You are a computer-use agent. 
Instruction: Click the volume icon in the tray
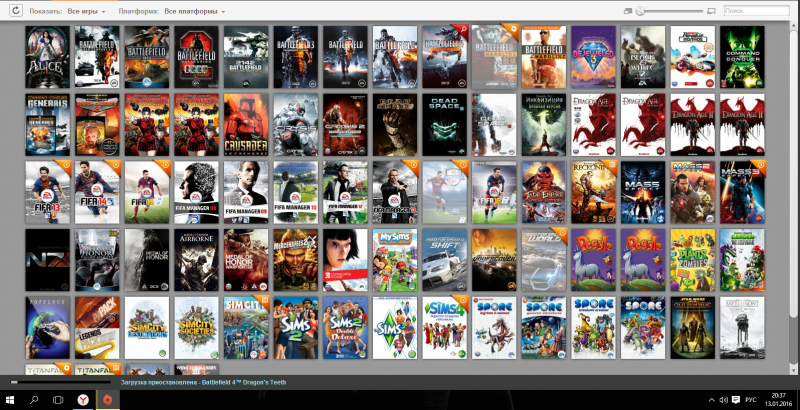(723, 400)
